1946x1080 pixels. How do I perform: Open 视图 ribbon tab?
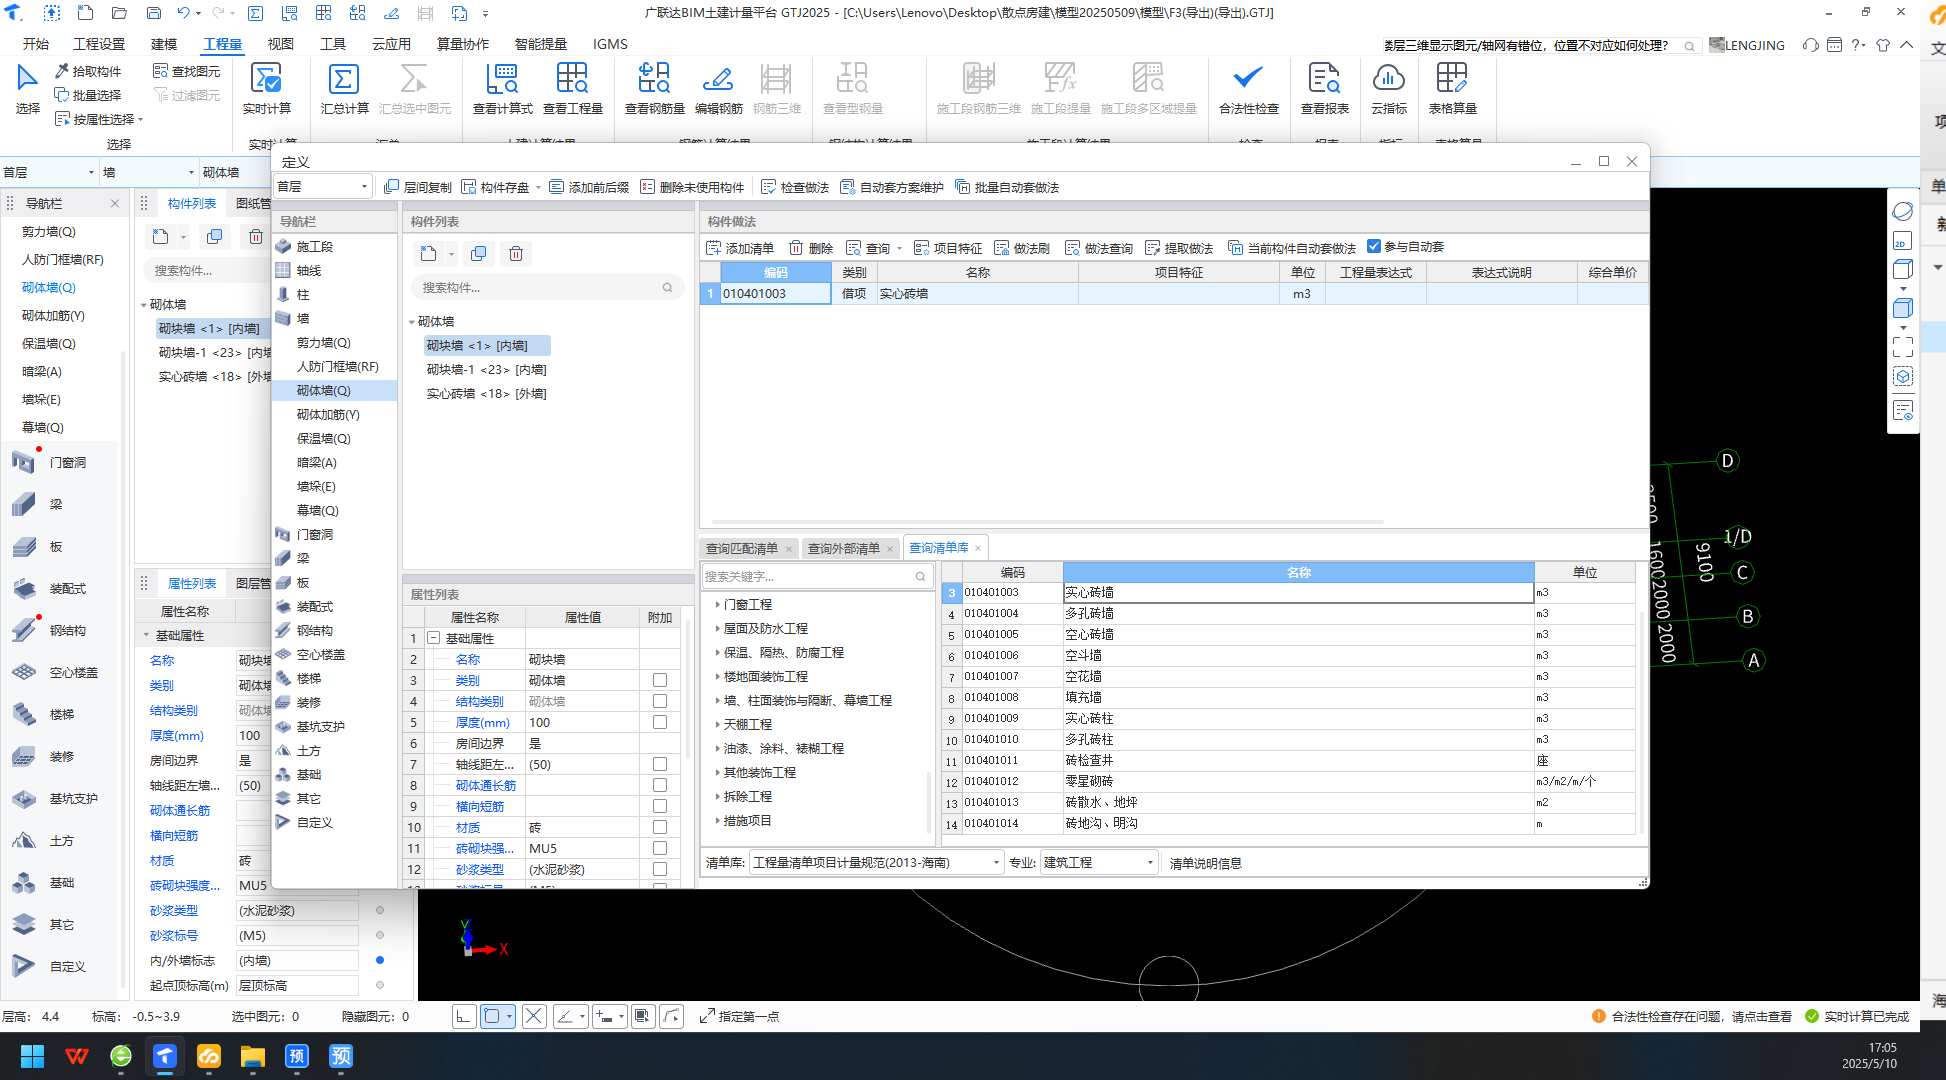click(281, 44)
